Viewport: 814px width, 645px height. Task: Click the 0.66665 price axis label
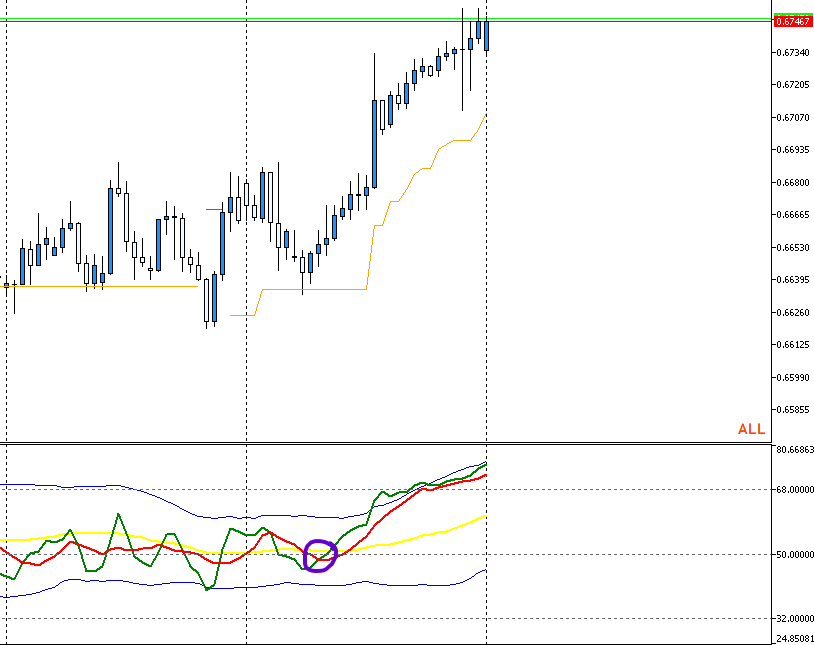coord(793,215)
